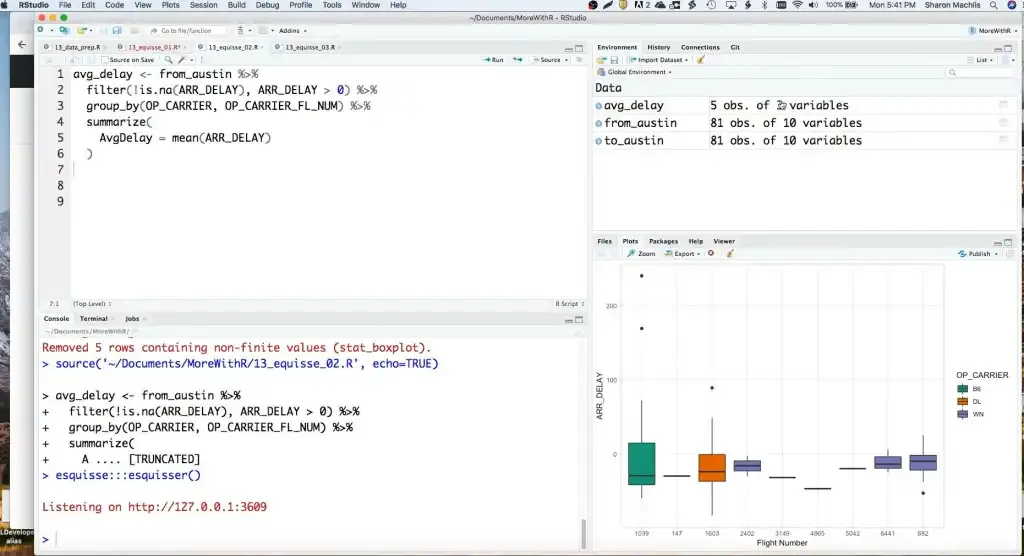Viewport: 1024px width, 556px height.
Task: Click the Bluetooth menu bar icon
Action: [764, 5]
